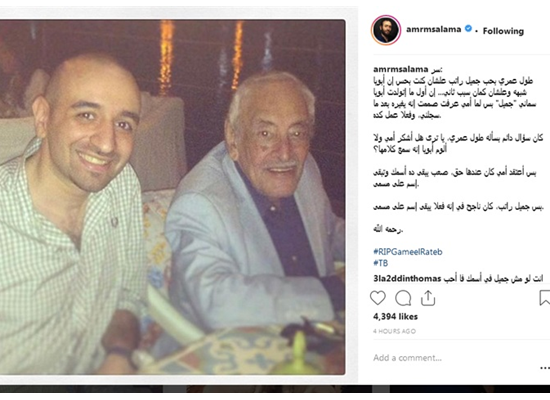This screenshot has width=550, height=400.
Task: Open comments via the speech bubble icon
Action: 403,298
